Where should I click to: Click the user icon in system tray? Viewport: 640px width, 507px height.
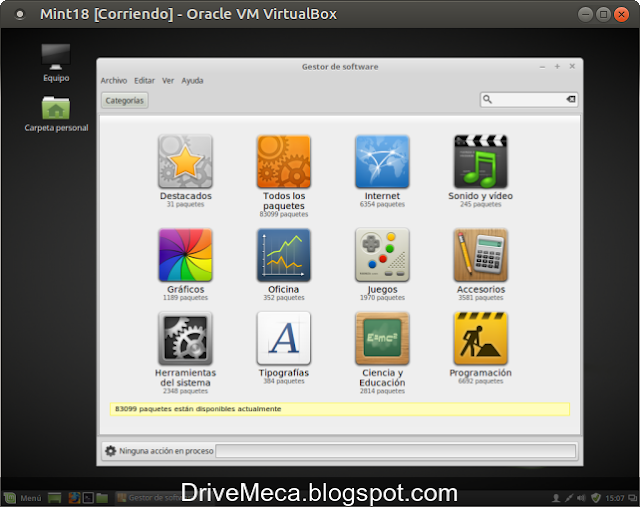coord(556,498)
